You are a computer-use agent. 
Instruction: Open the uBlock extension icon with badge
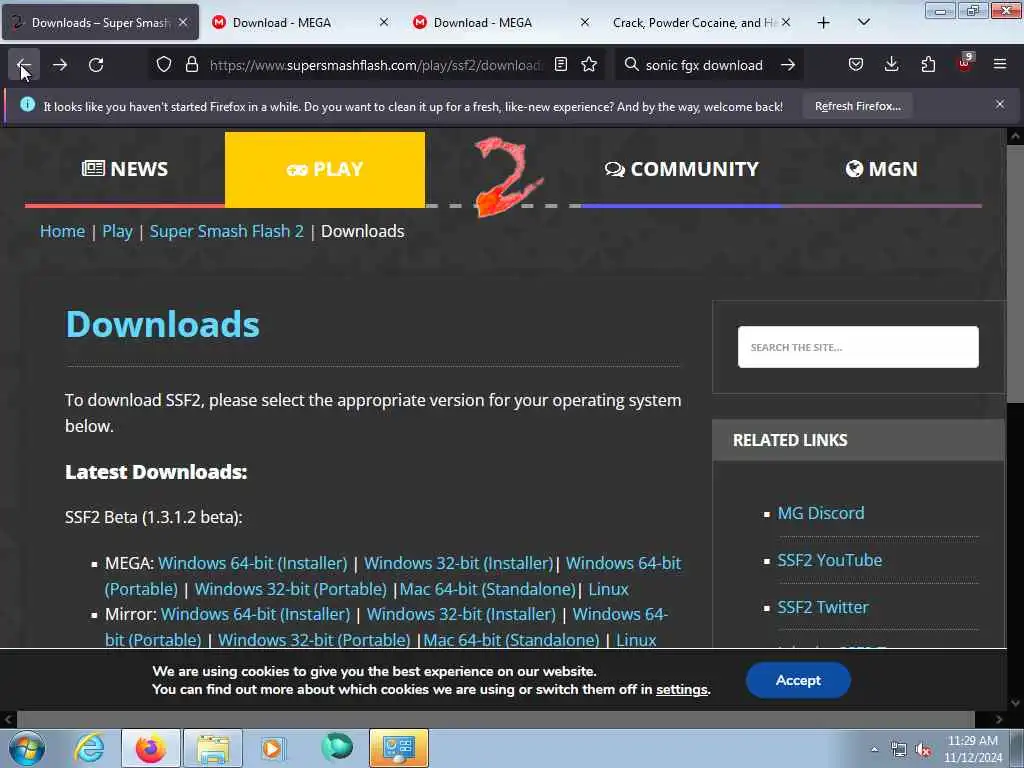pos(965,63)
